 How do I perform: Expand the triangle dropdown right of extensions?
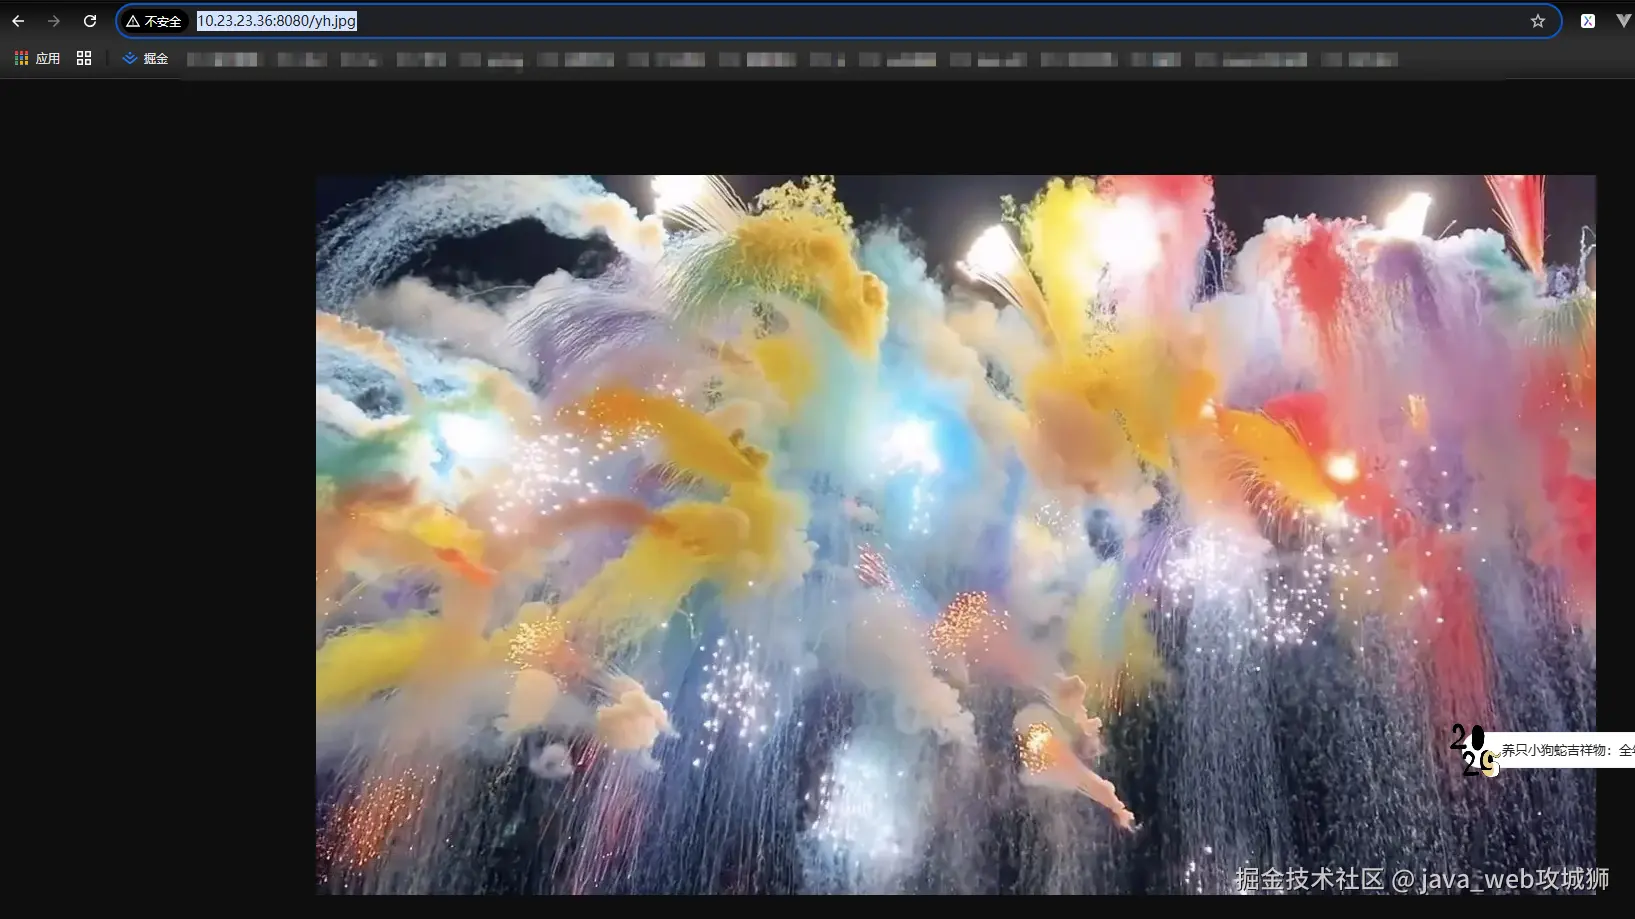click(x=1624, y=21)
